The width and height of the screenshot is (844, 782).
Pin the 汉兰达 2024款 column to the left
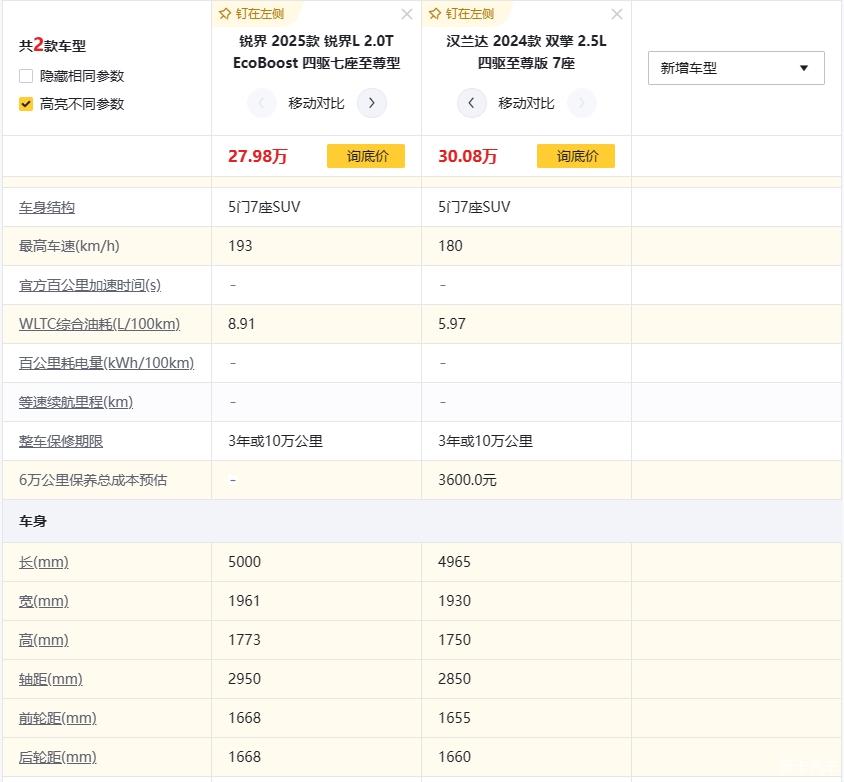[462, 13]
